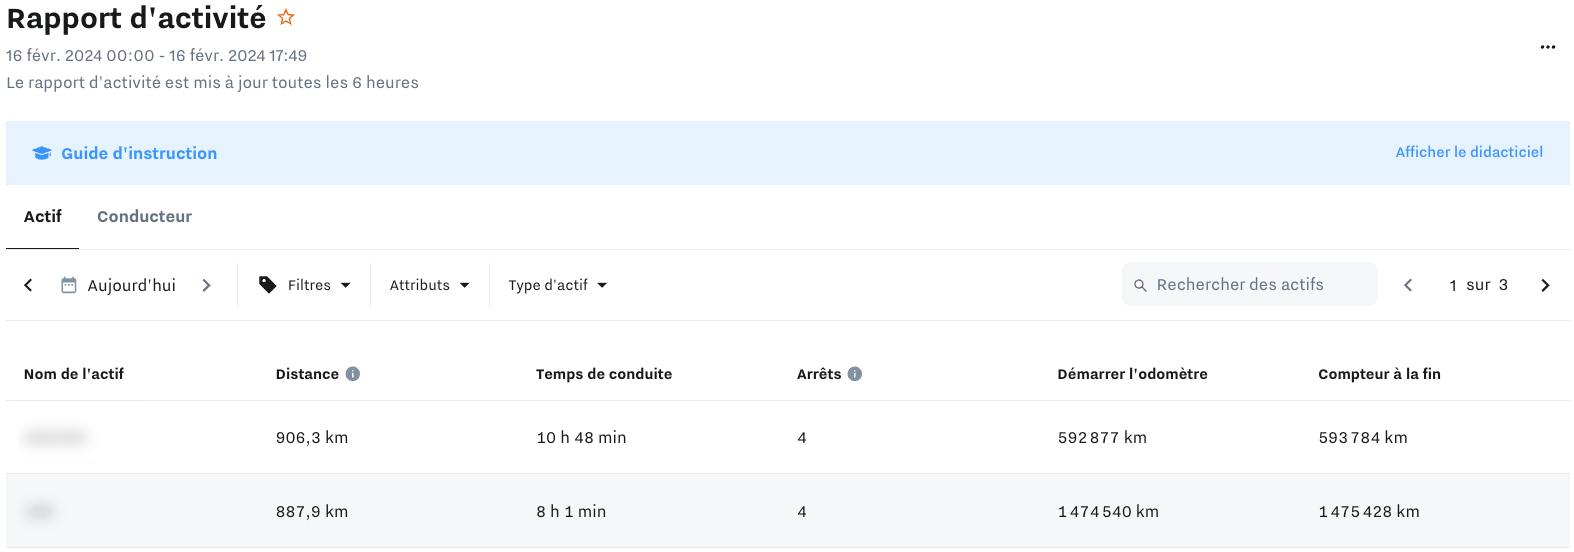Show info tooltip next to Arrêts
The width and height of the screenshot is (1574, 552).
click(855, 374)
